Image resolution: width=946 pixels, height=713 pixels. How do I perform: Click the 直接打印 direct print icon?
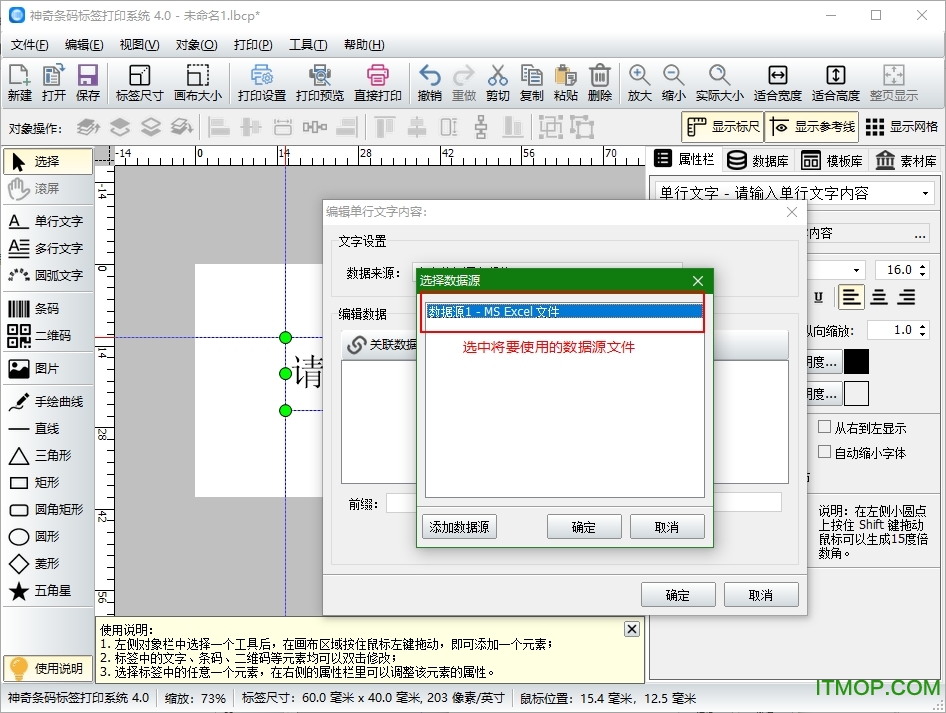(377, 82)
